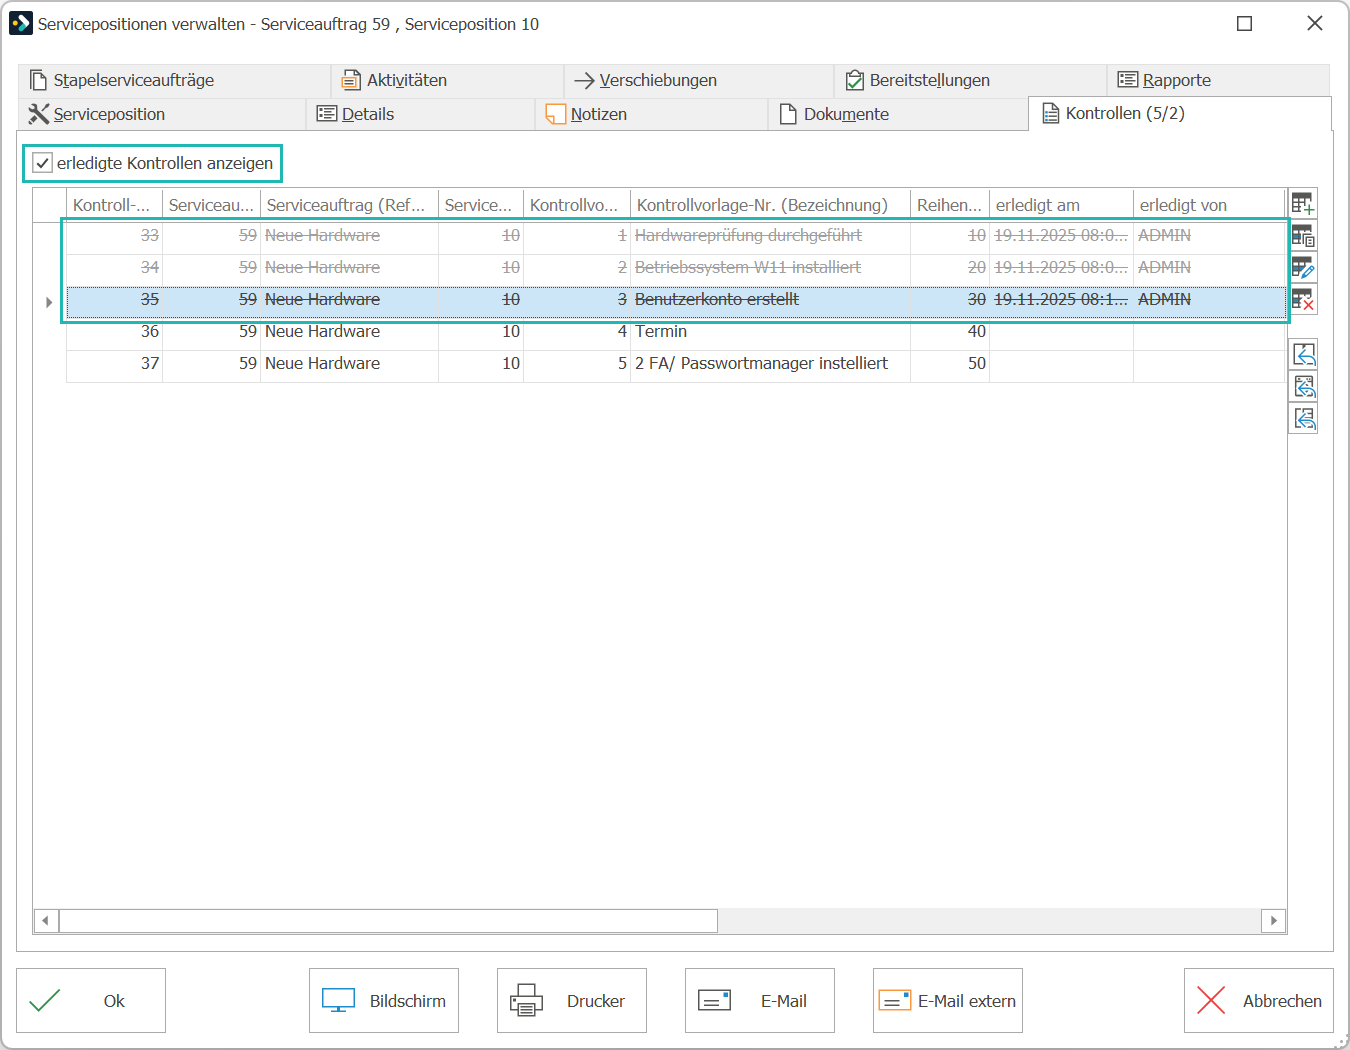This screenshot has height=1050, width=1350.
Task: Click the blue arrow icon with the bracketed list frame
Action: click(1303, 418)
